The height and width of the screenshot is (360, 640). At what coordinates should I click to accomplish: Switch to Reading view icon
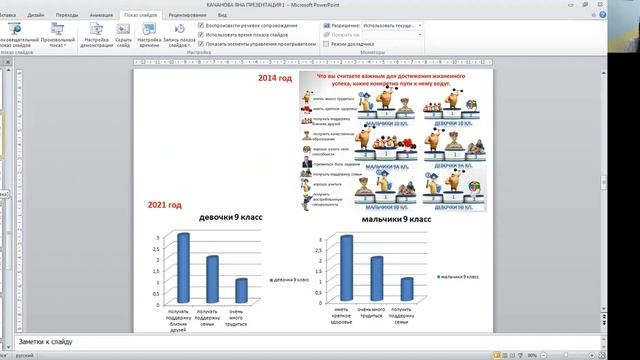click(513, 356)
